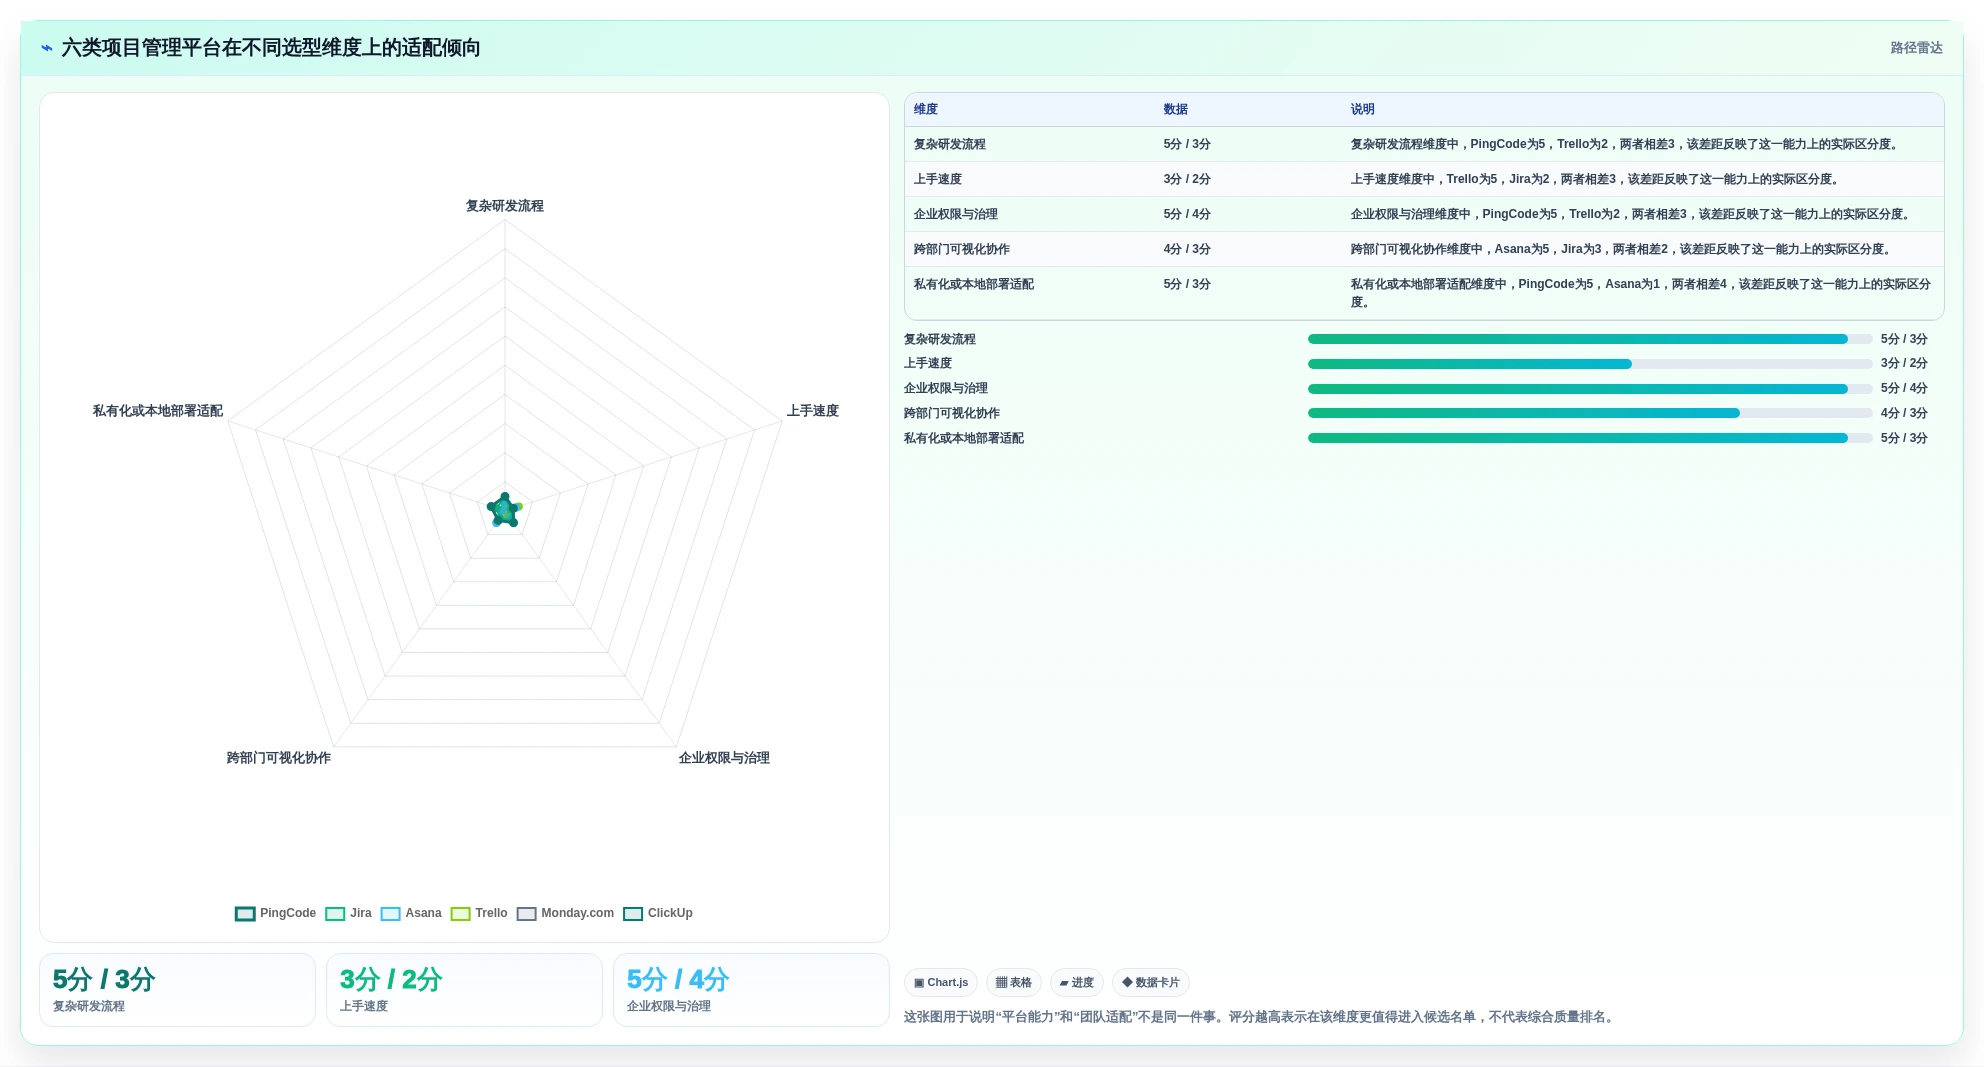Select table row 跨部门可视化协作
Image resolution: width=1984 pixels, height=1067 pixels.
pyautogui.click(x=1424, y=249)
